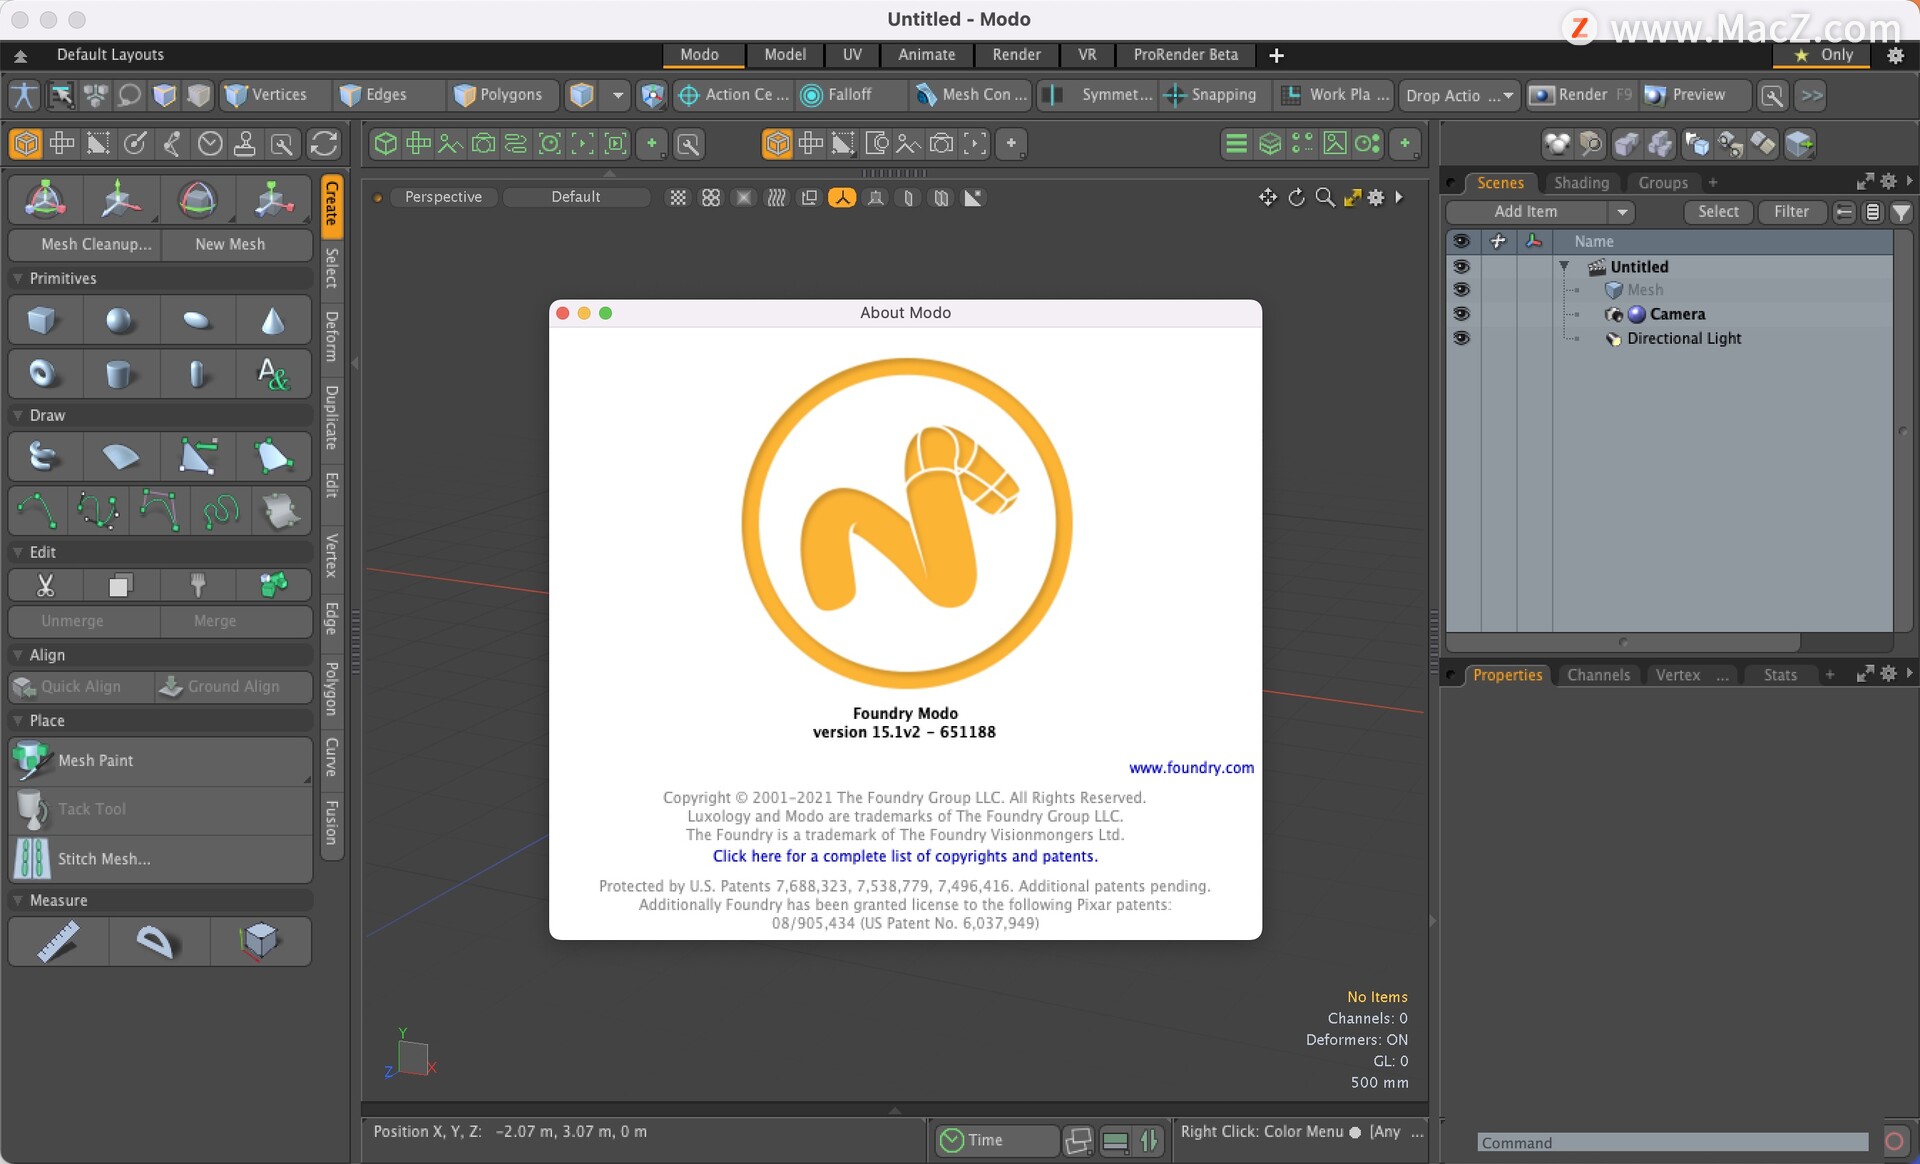Viewport: 1920px width, 1164px height.
Task: Select the Snapping tool
Action: (1212, 95)
